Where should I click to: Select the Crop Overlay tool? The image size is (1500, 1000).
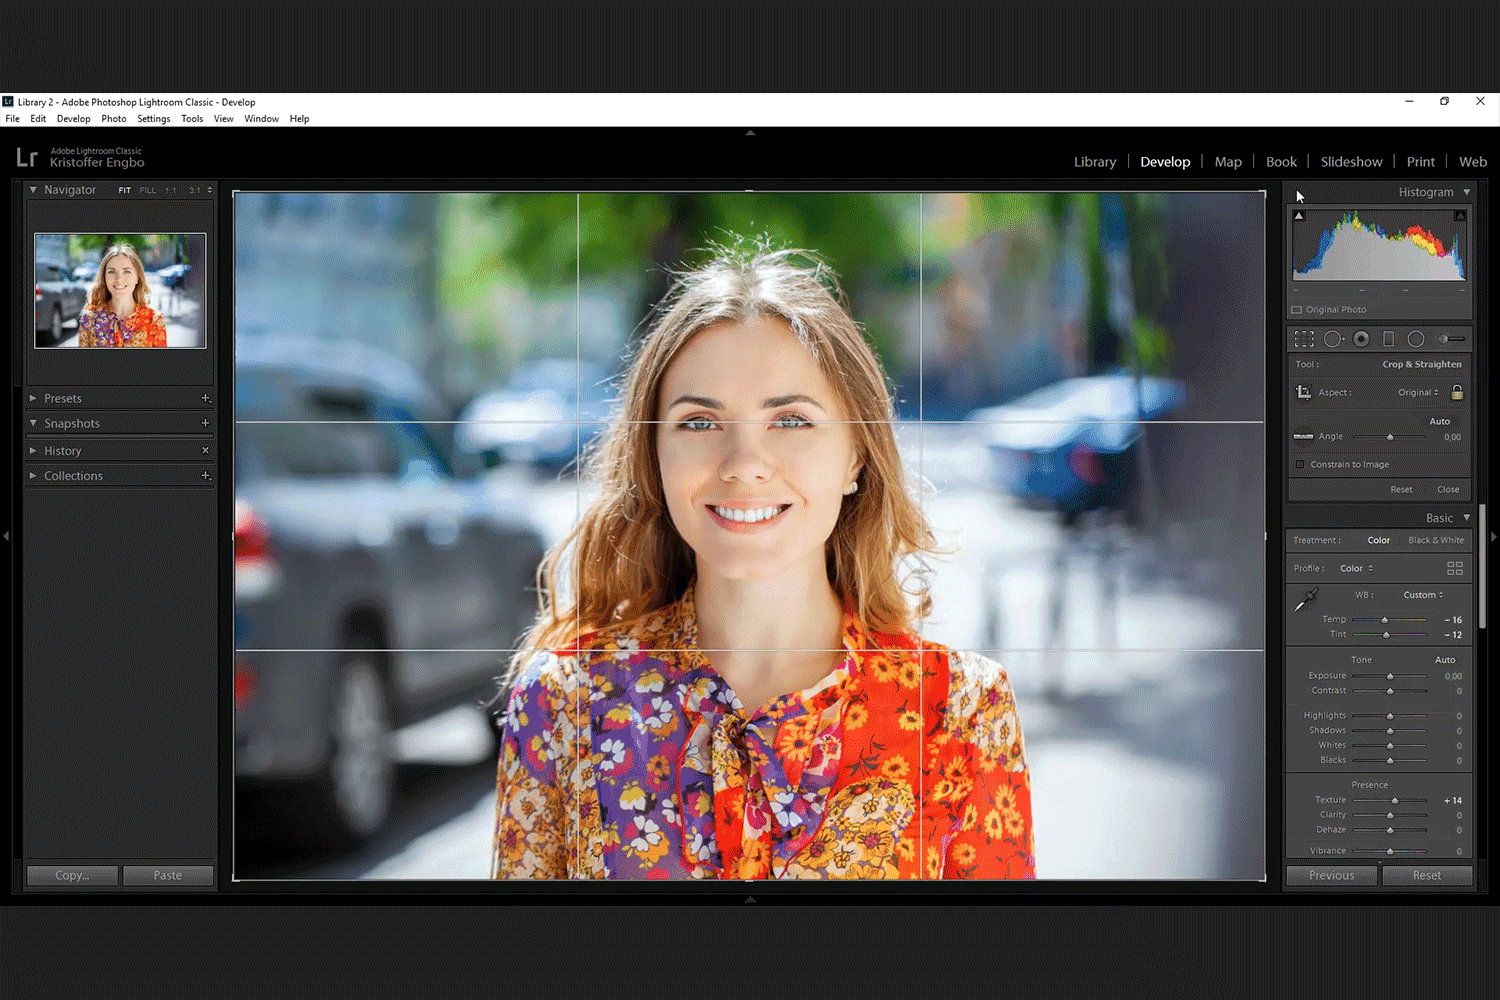click(1305, 338)
